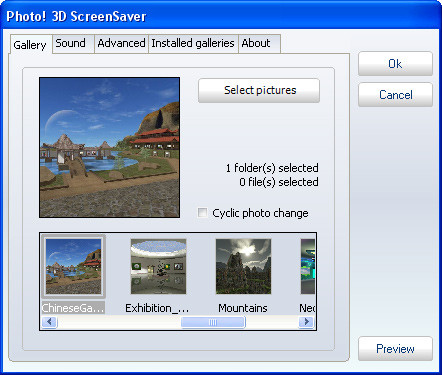The height and width of the screenshot is (375, 442).
Task: Enable the Cyclic photo change checkbox
Action: (202, 213)
